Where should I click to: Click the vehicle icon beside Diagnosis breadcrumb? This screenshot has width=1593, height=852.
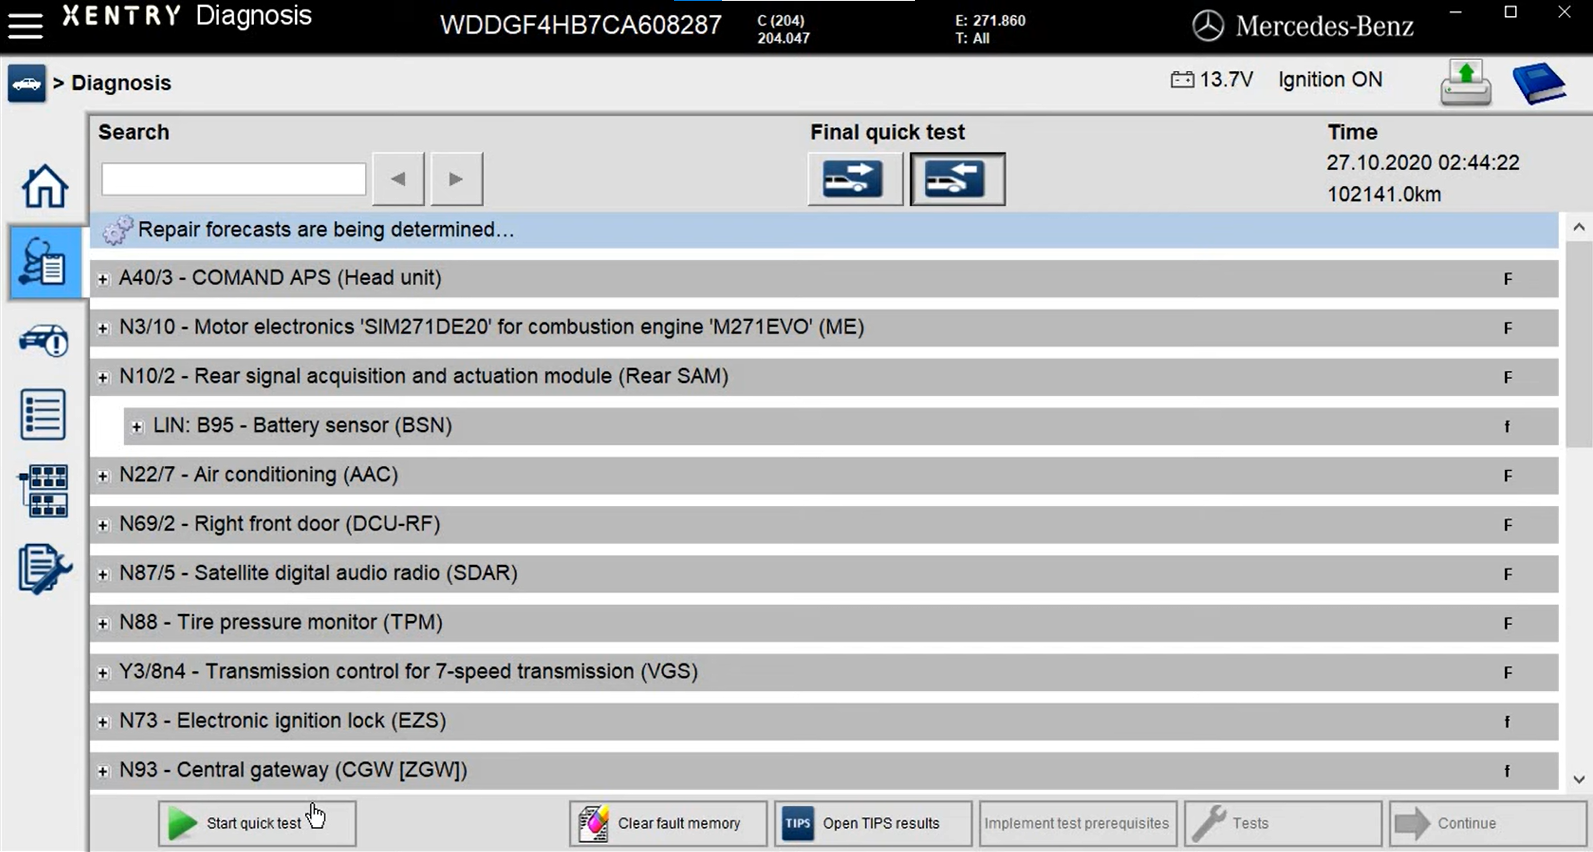(27, 83)
